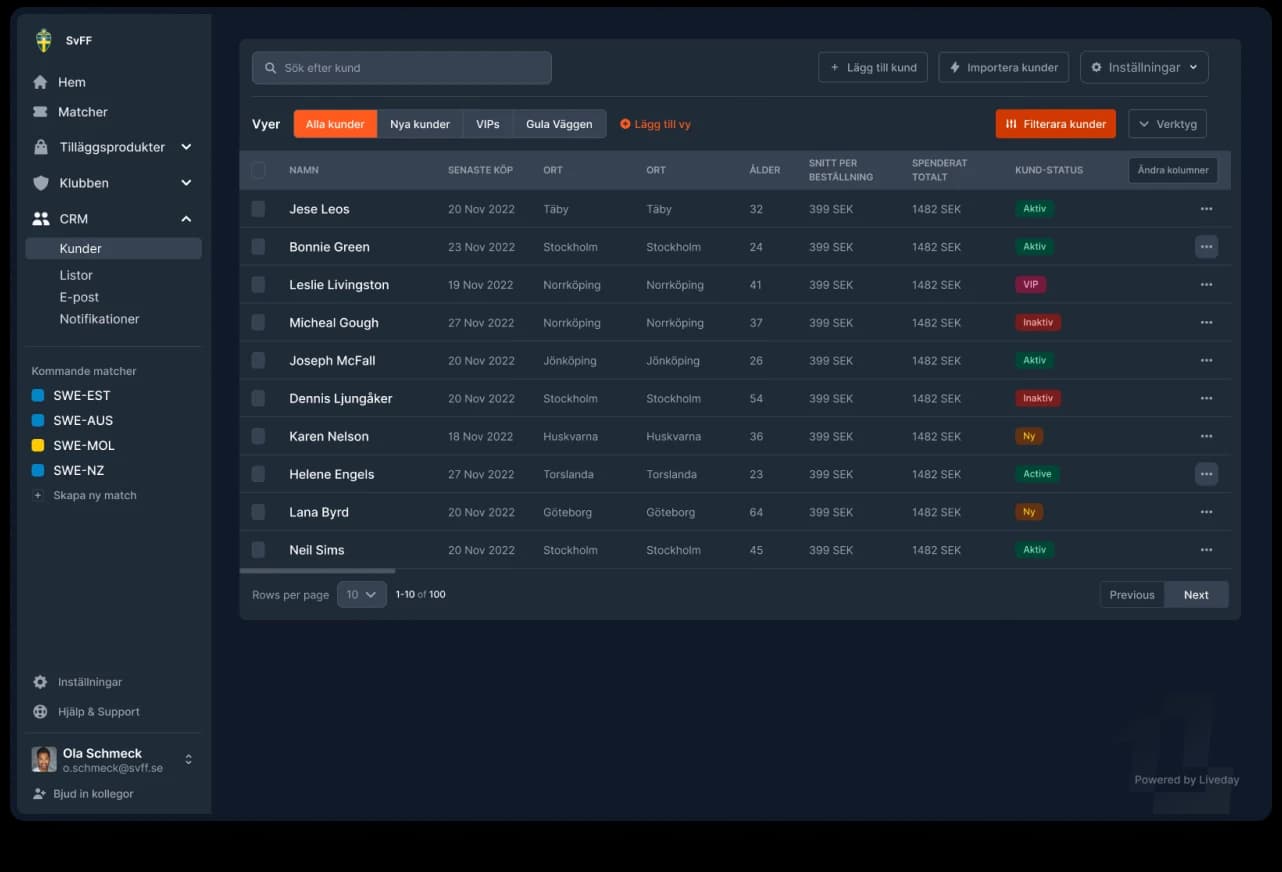The image size is (1282, 872).
Task: Expand the Tilläggsprodukter sidebar section
Action: pyautogui.click(x=186, y=147)
